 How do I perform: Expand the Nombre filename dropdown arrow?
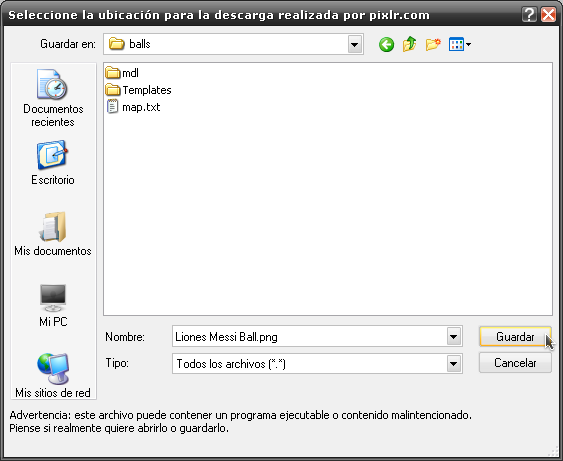pyautogui.click(x=454, y=337)
